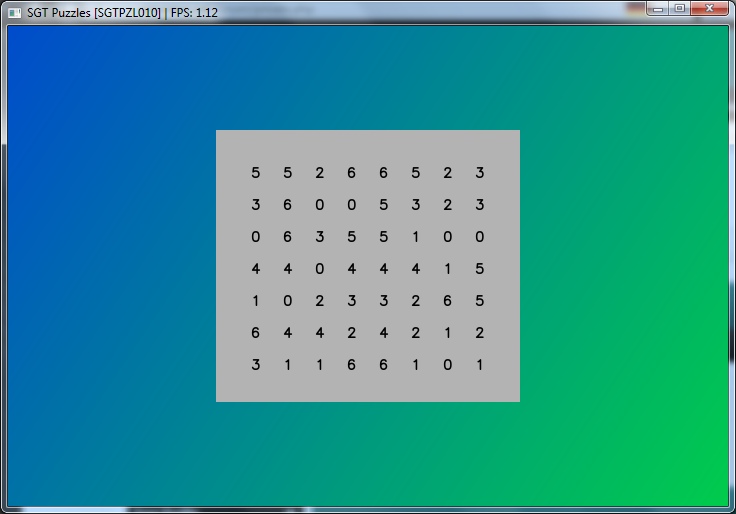The height and width of the screenshot is (514, 736).
Task: Click the only 0 in the fifth row
Action: click(x=287, y=300)
